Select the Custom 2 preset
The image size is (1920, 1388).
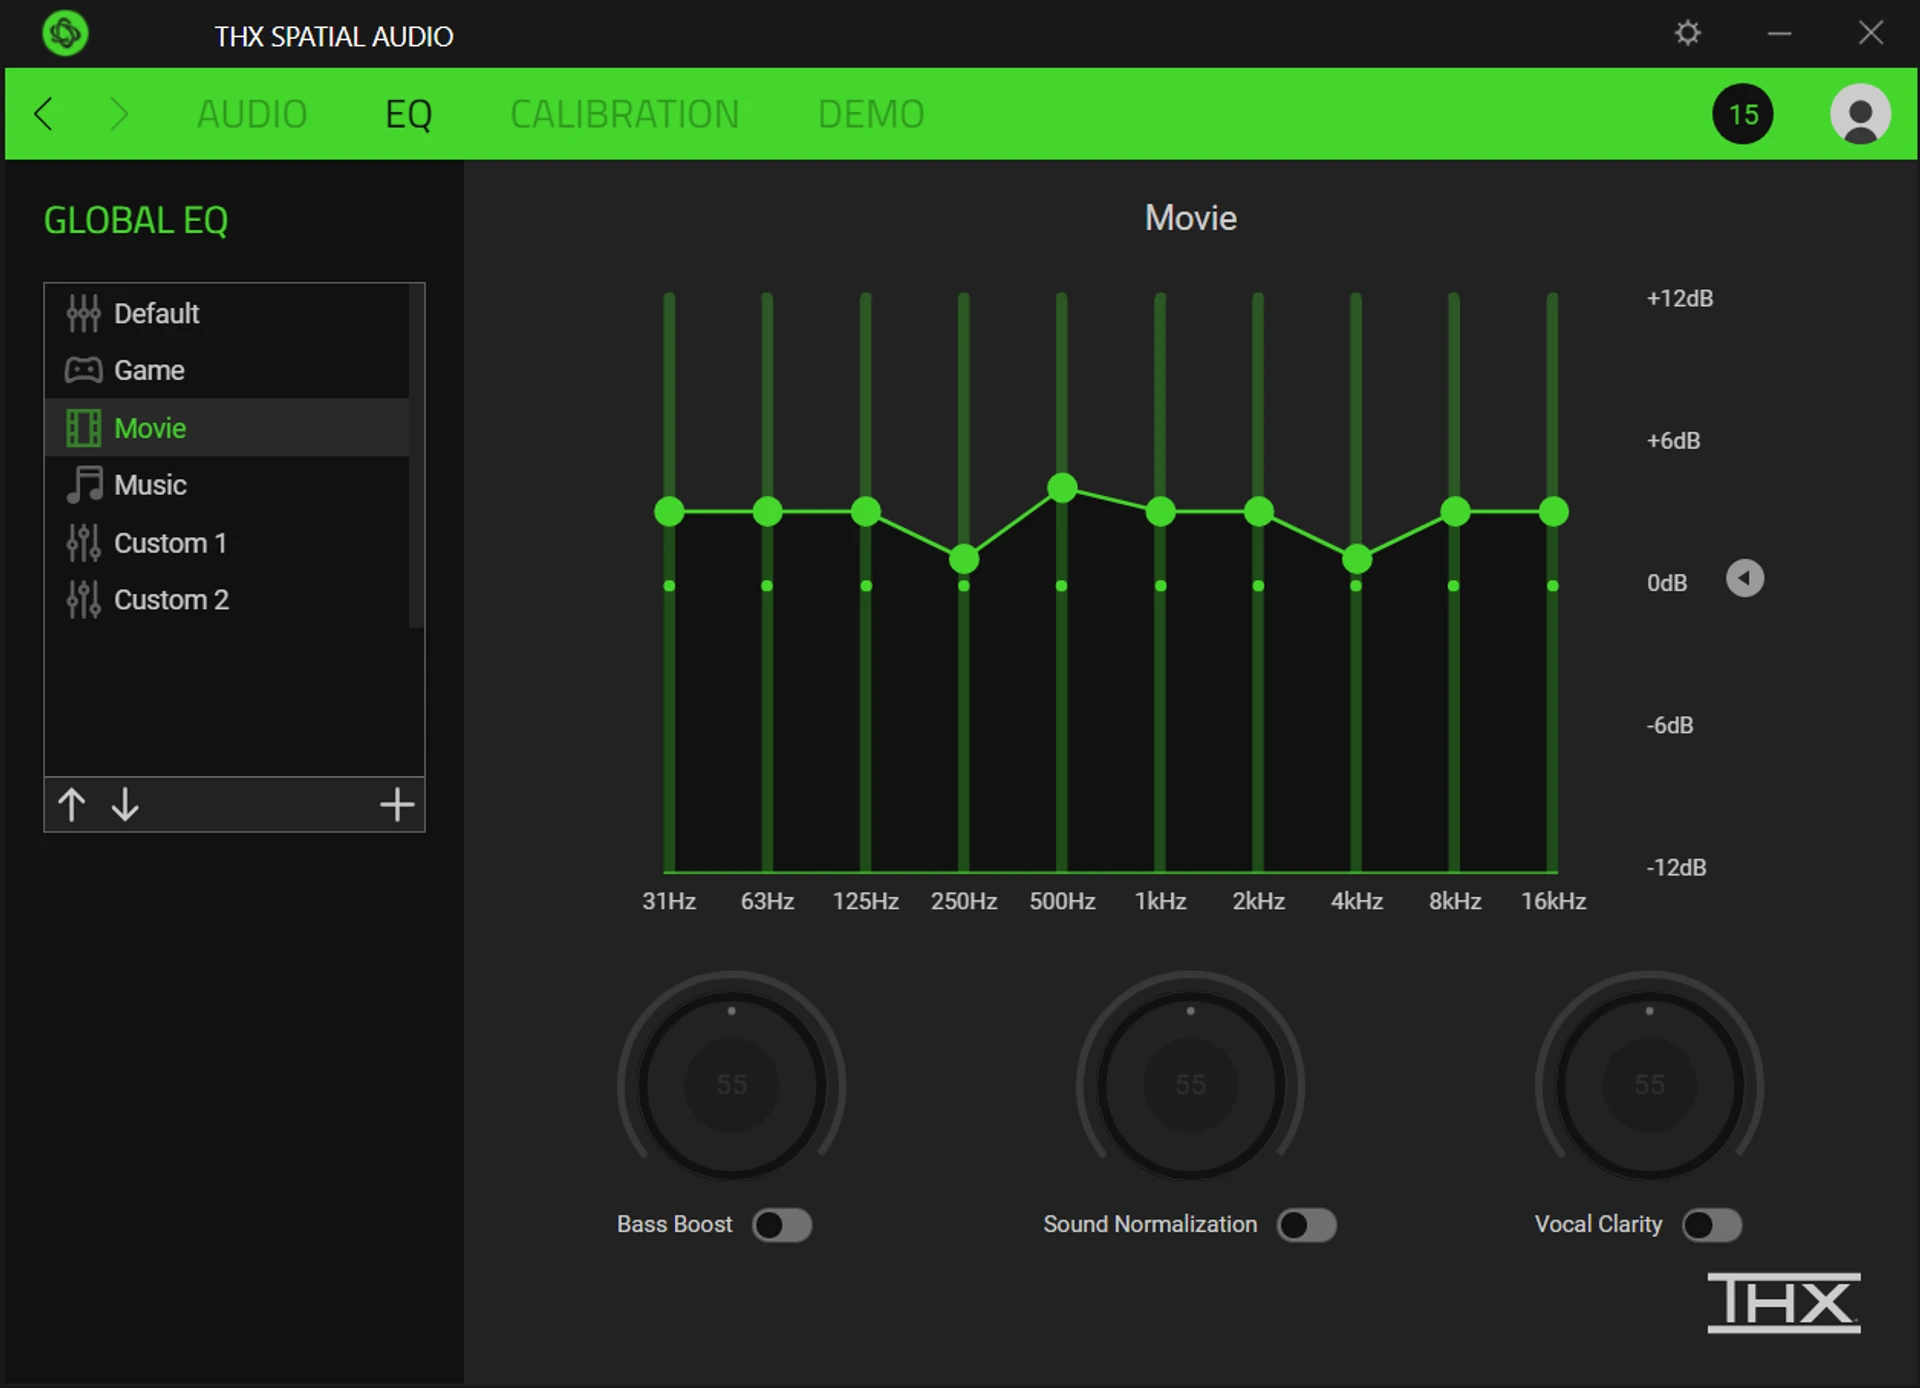(x=227, y=600)
